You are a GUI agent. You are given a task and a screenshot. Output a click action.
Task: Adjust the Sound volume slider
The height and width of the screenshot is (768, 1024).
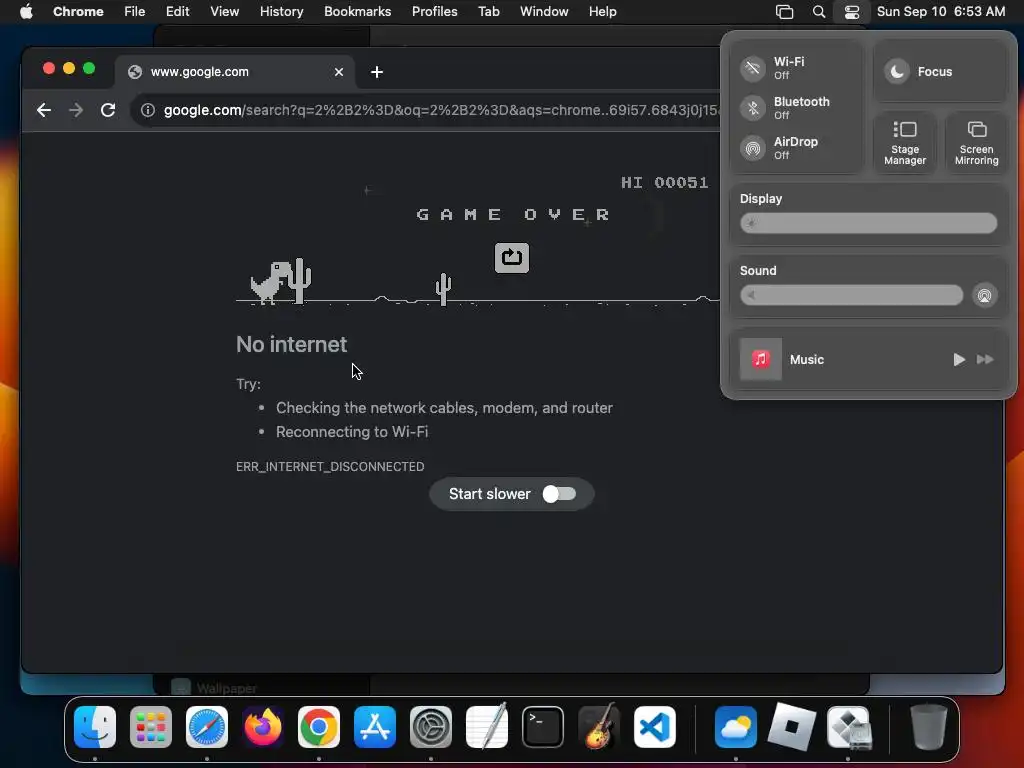point(851,295)
